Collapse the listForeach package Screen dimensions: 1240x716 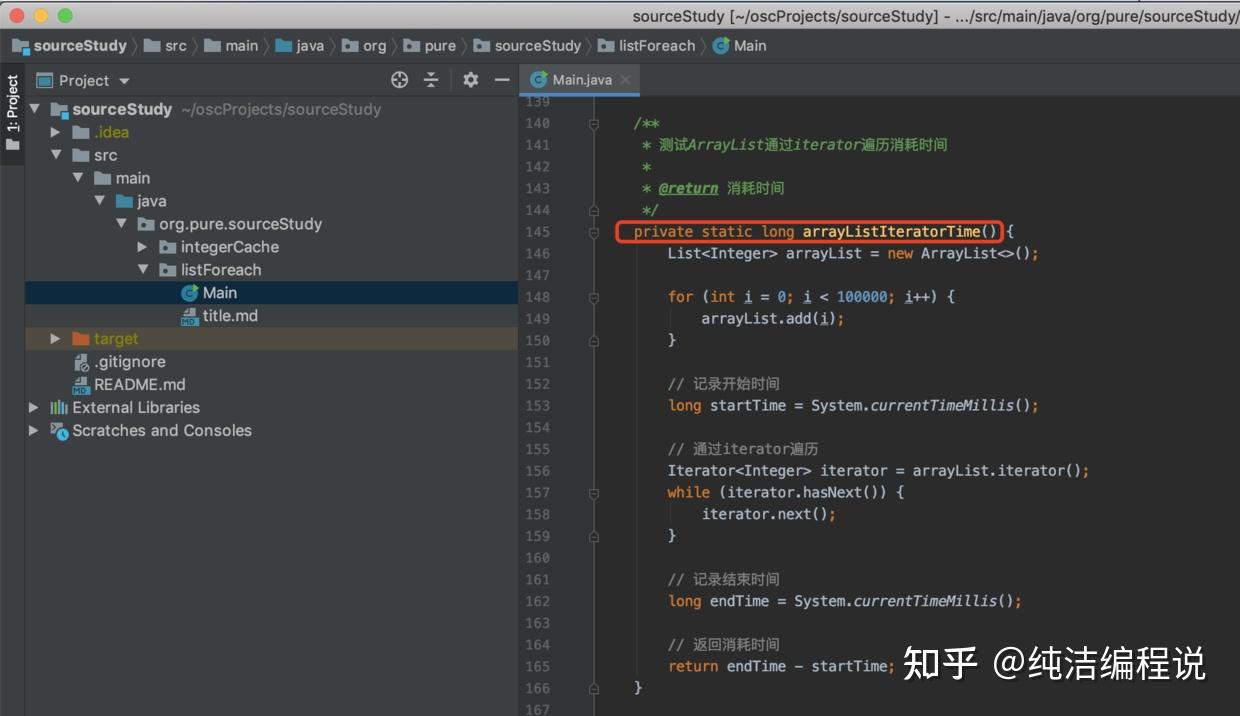[143, 270]
